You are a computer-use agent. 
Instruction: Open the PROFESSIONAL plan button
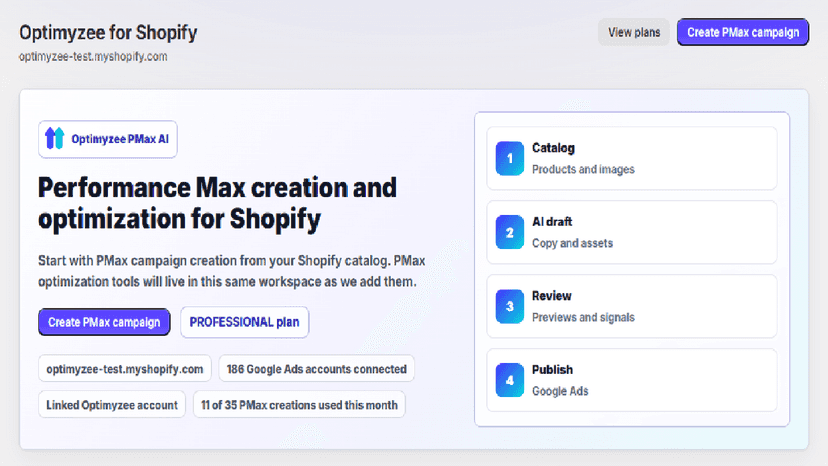point(244,322)
